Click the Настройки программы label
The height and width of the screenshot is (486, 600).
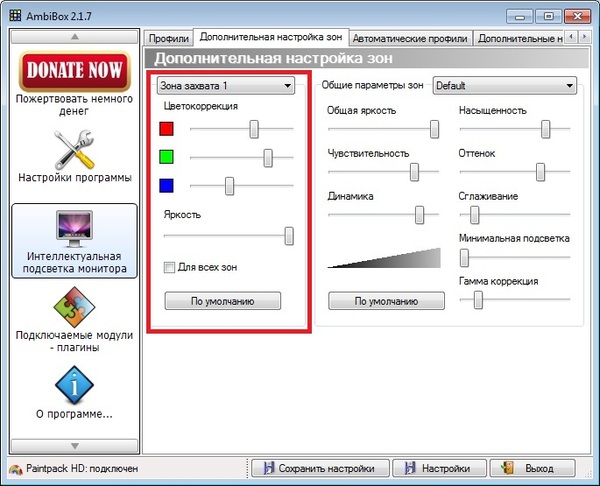click(x=75, y=178)
